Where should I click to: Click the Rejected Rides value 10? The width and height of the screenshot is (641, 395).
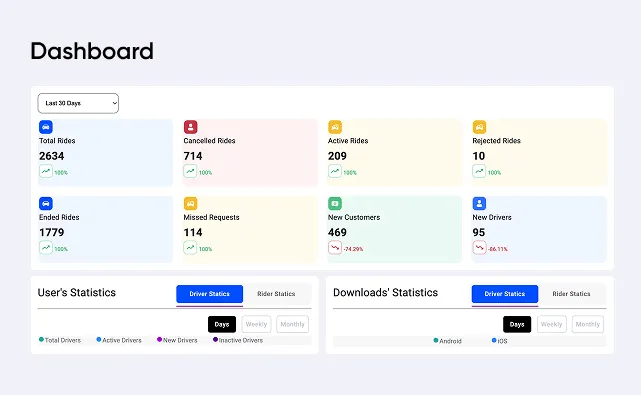[x=479, y=156]
